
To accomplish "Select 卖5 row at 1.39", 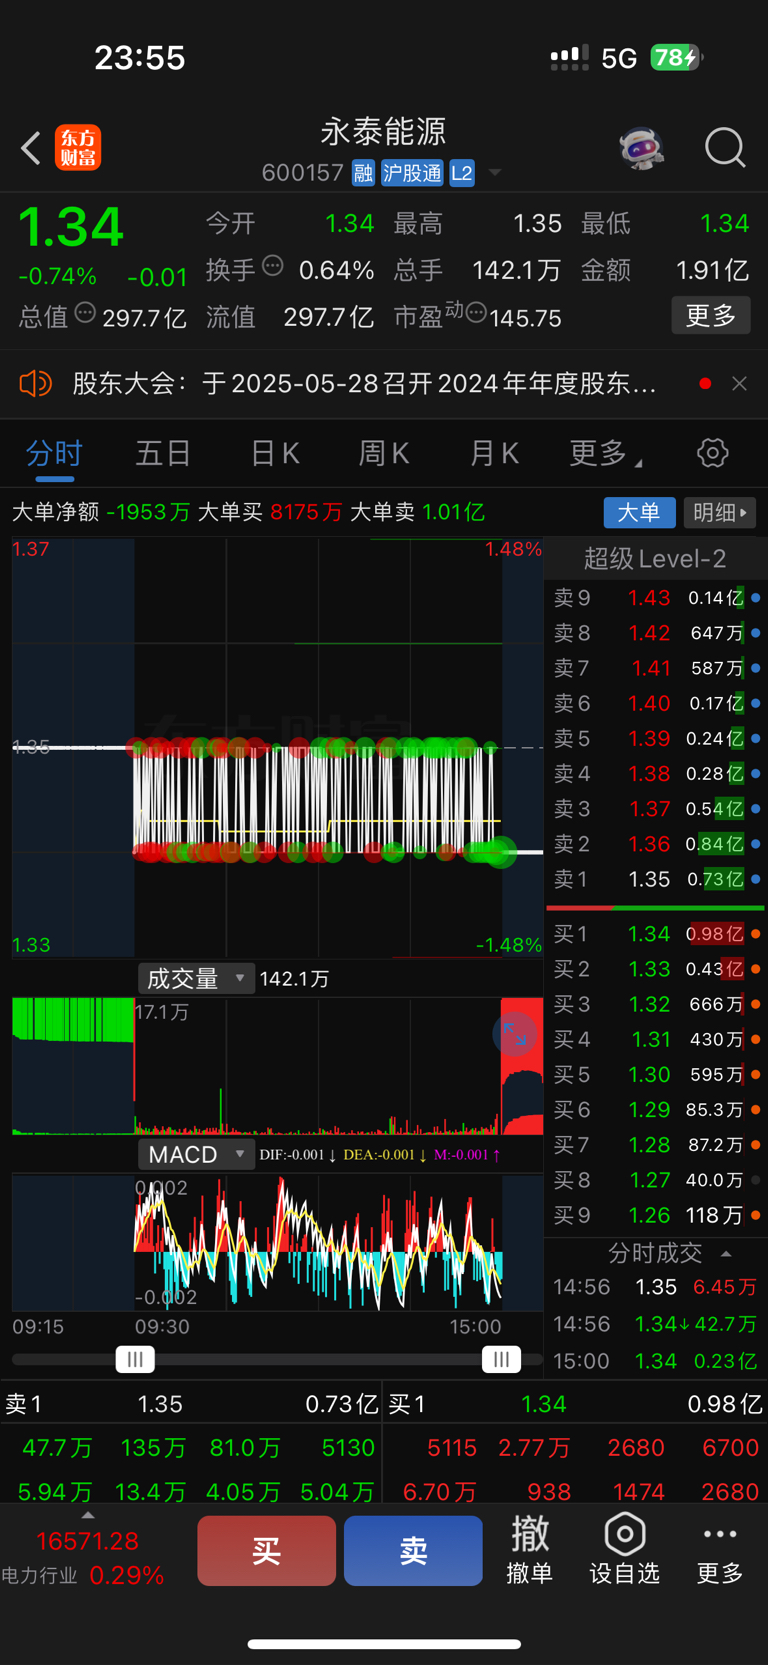I will click(x=655, y=739).
